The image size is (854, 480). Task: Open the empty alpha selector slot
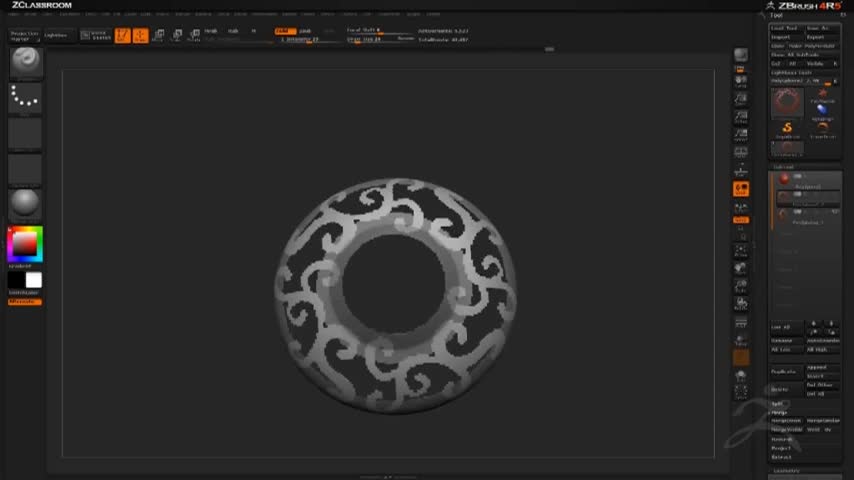pos(25,133)
